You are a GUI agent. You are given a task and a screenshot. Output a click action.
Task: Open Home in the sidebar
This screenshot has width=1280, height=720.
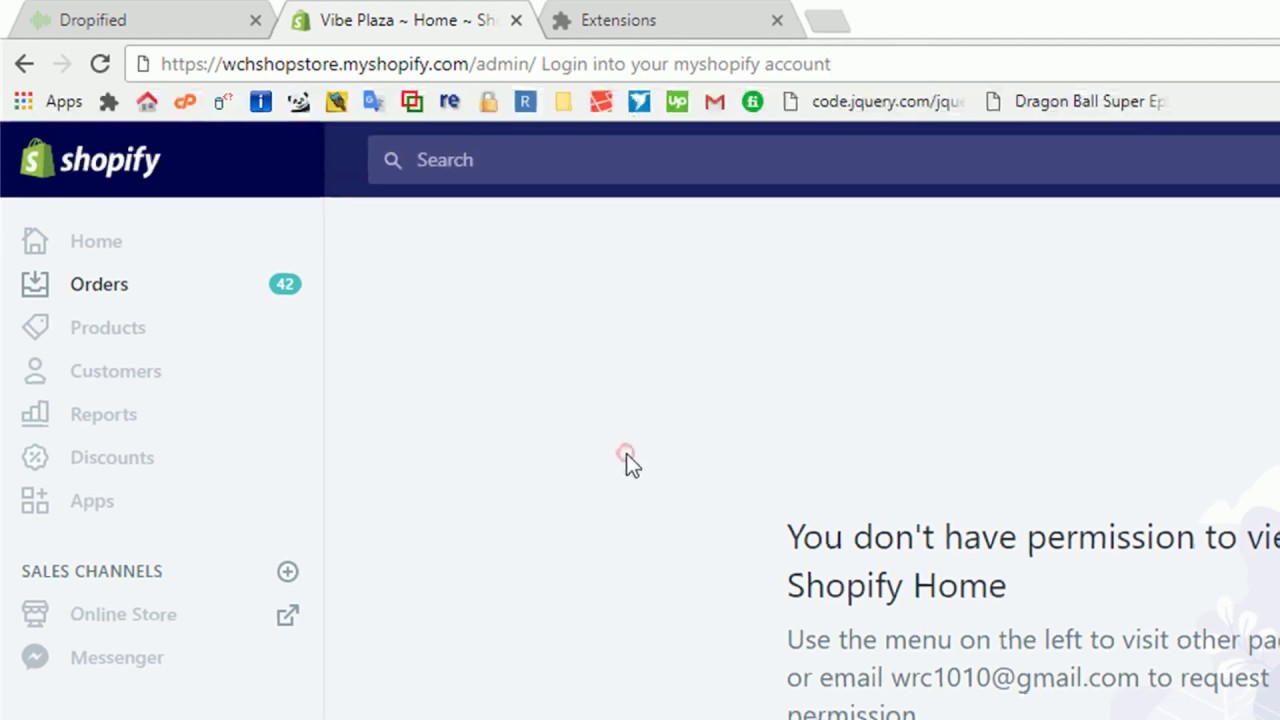coord(96,241)
